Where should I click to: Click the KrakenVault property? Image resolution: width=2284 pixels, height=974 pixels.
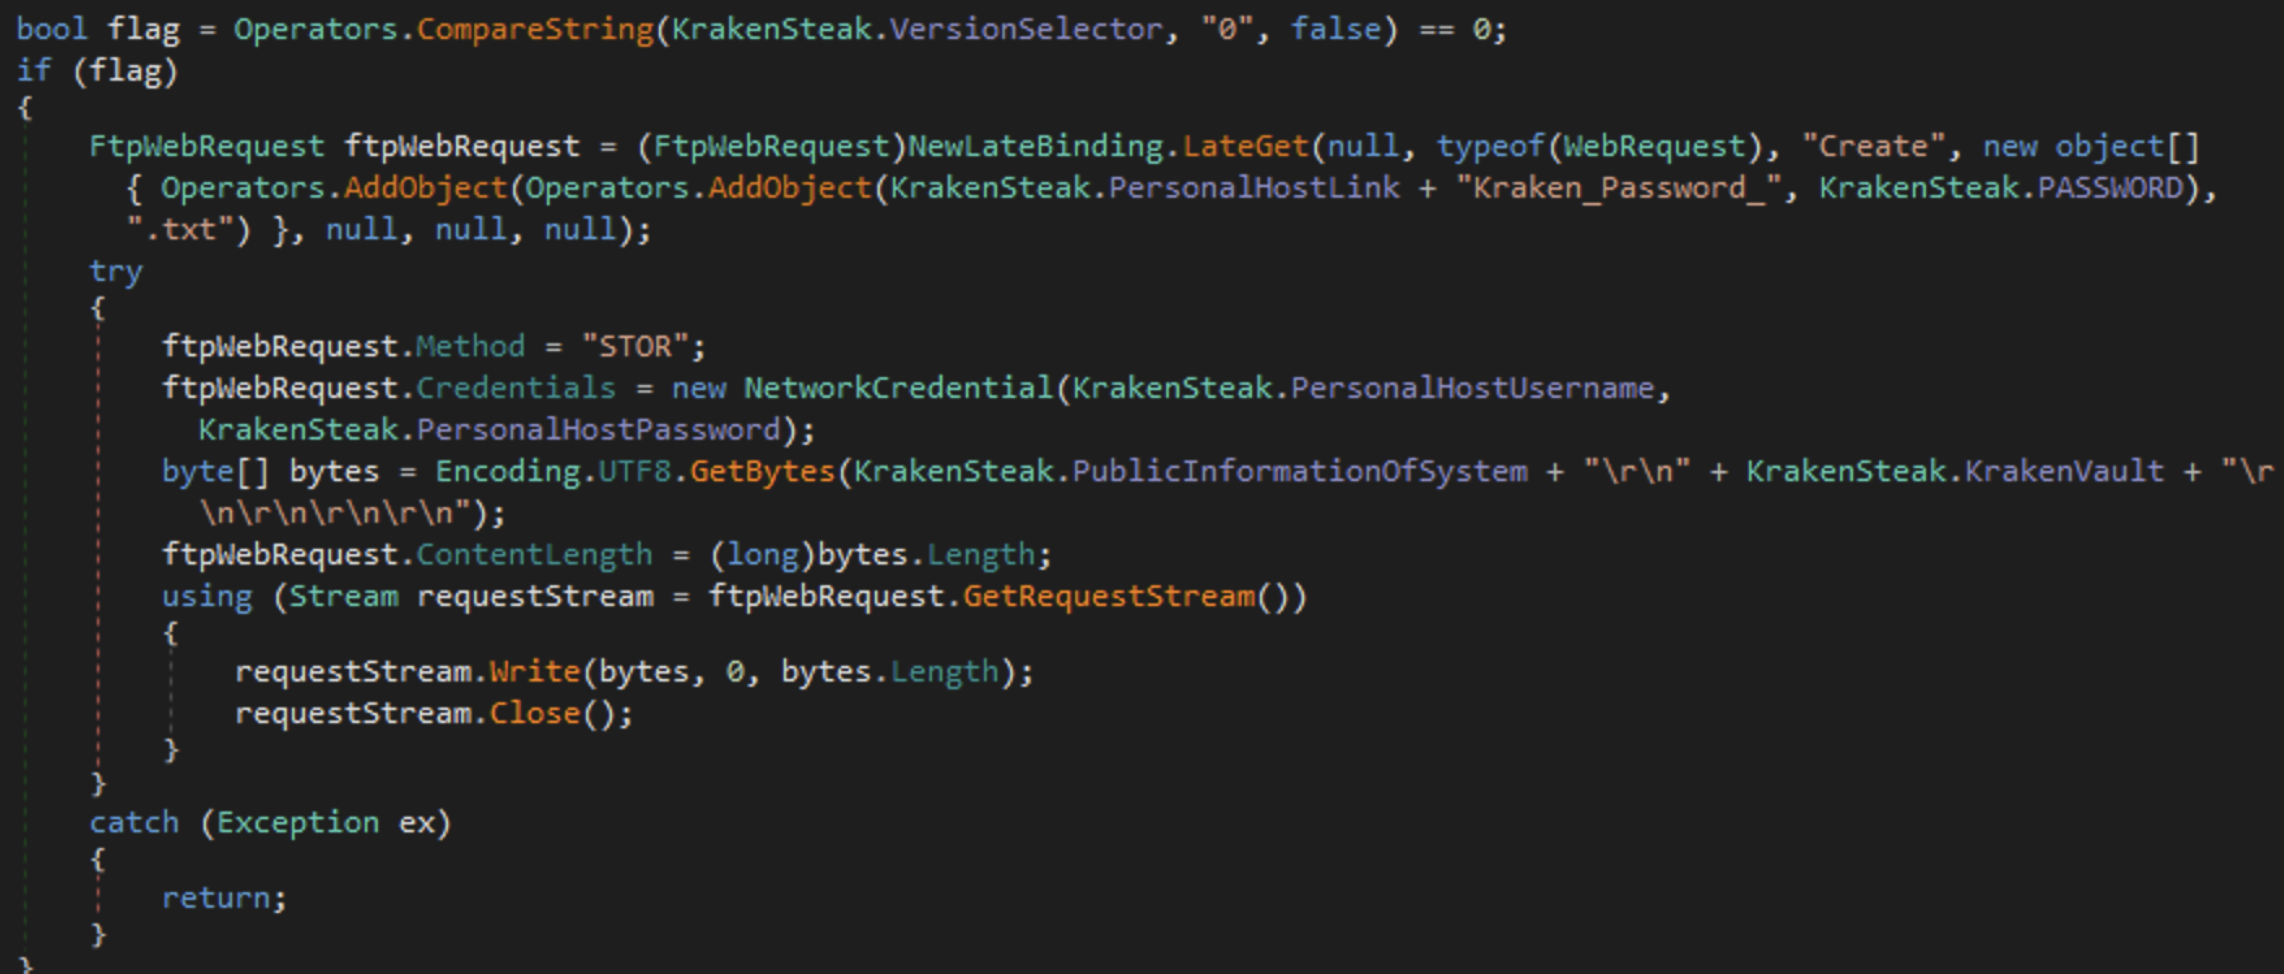(x=2064, y=471)
